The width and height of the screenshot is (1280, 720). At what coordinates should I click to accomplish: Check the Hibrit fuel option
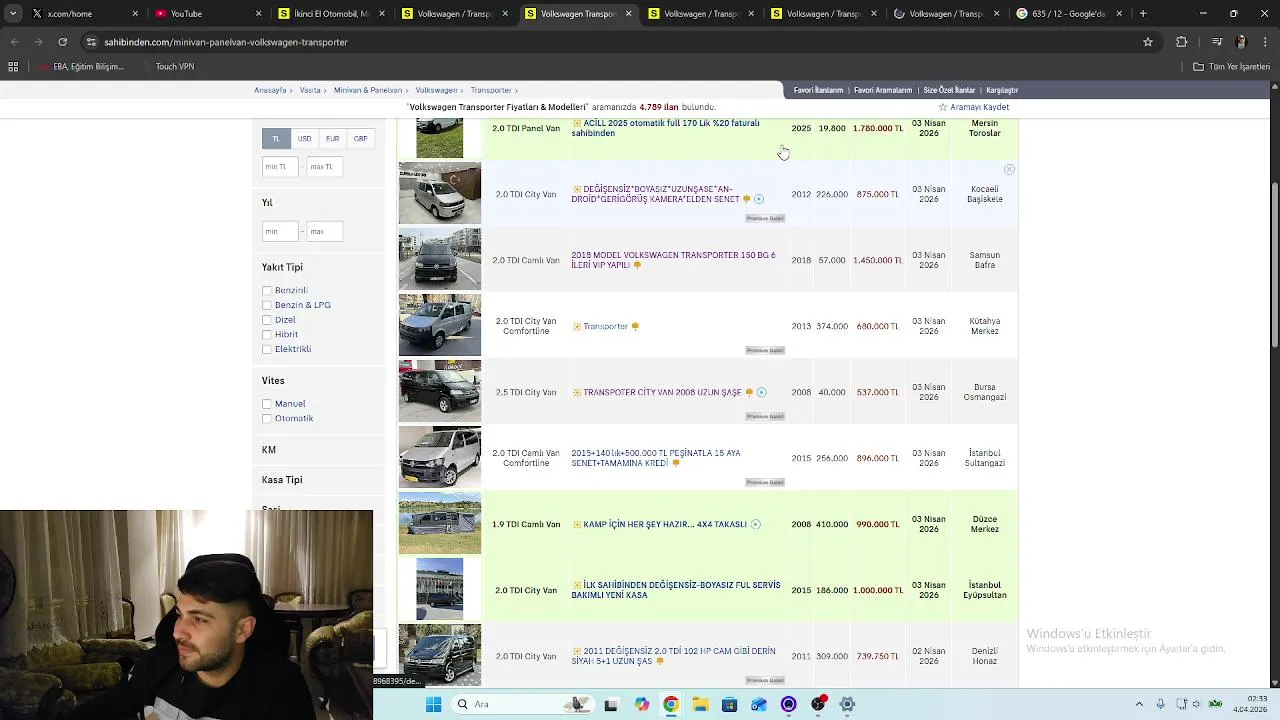tap(267, 334)
